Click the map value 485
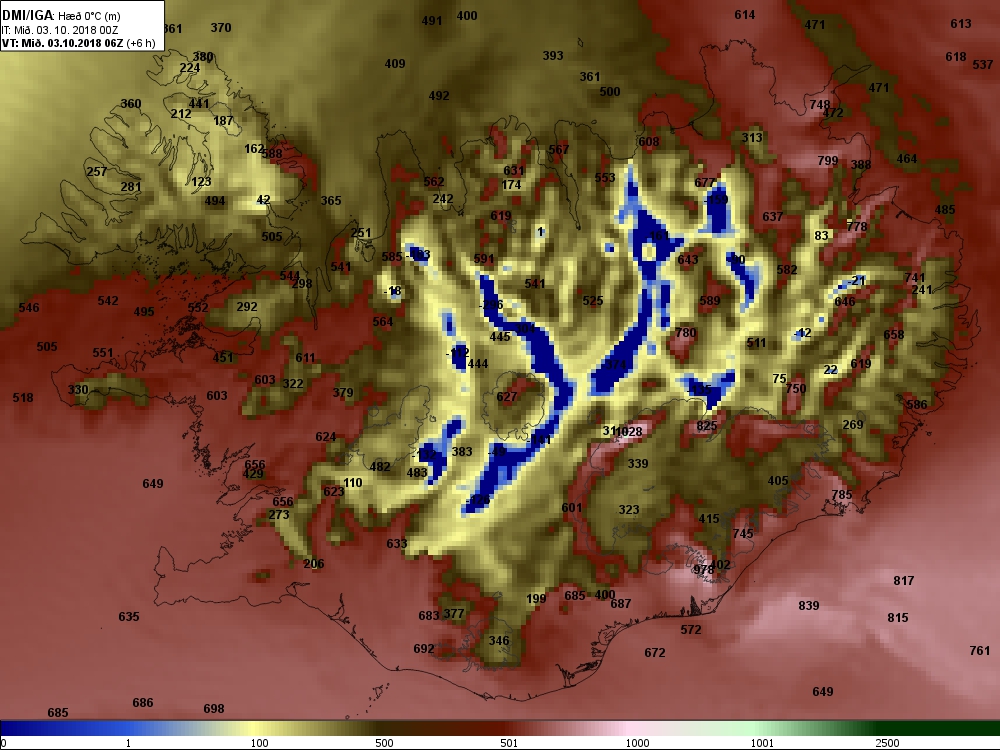Viewport: 1000px width, 750px height. point(945,209)
